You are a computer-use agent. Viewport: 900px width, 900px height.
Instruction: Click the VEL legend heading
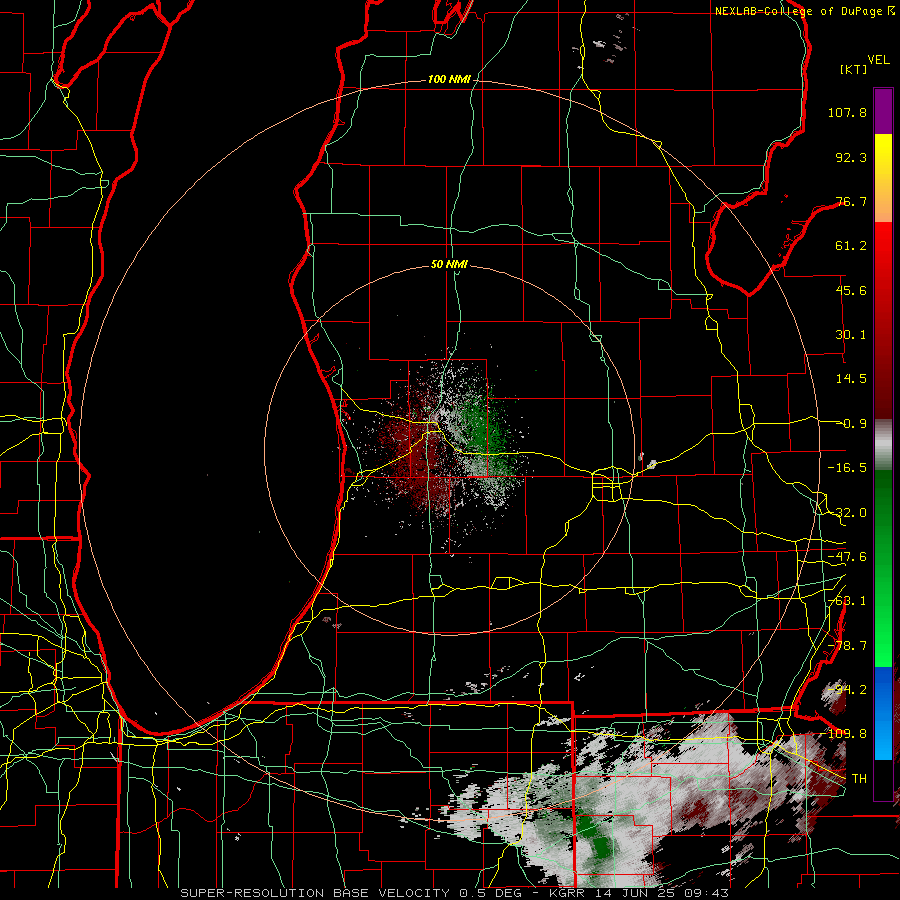[x=878, y=60]
